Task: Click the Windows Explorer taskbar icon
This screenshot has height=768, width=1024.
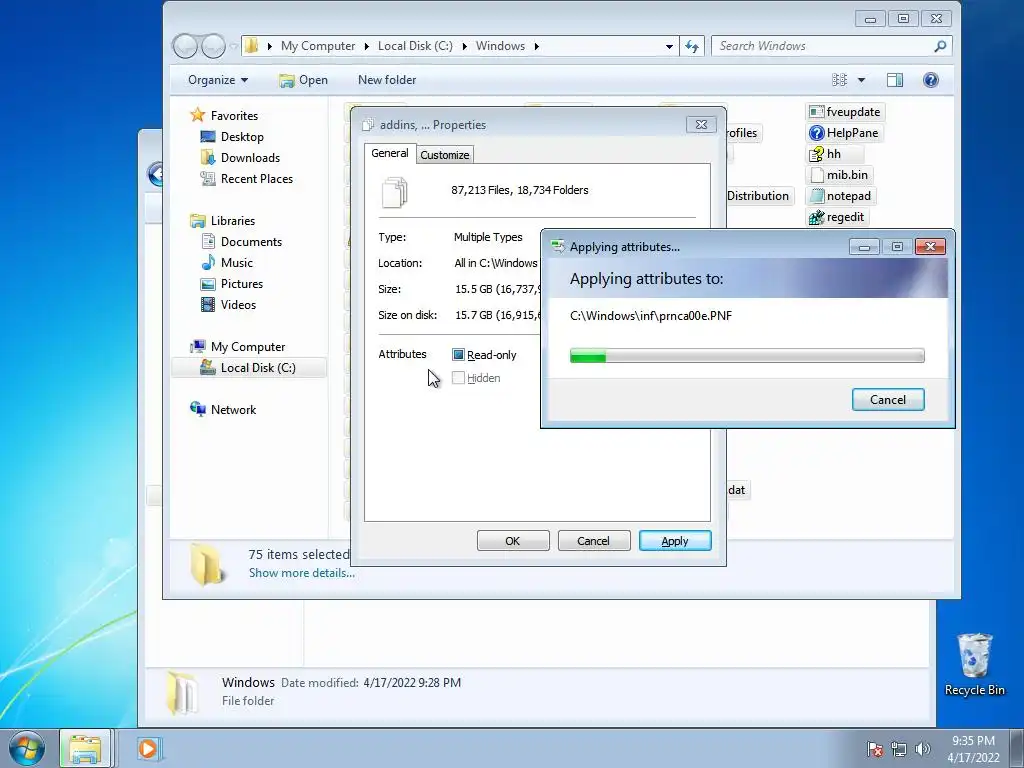Action: pyautogui.click(x=86, y=748)
